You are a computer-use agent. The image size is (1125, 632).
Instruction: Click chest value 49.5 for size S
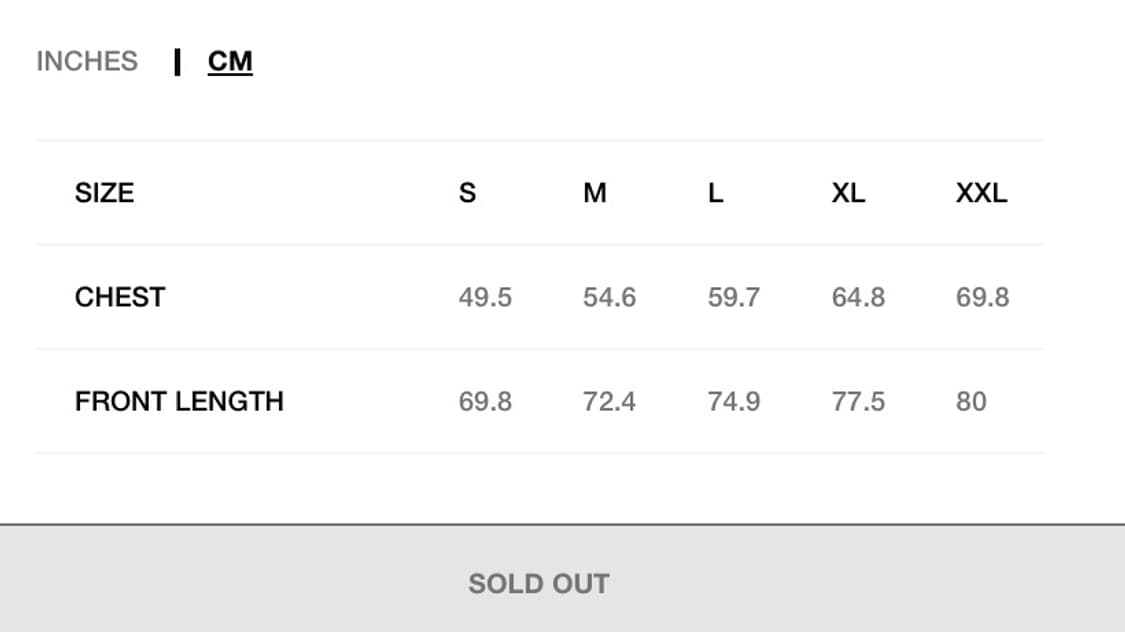tap(485, 297)
